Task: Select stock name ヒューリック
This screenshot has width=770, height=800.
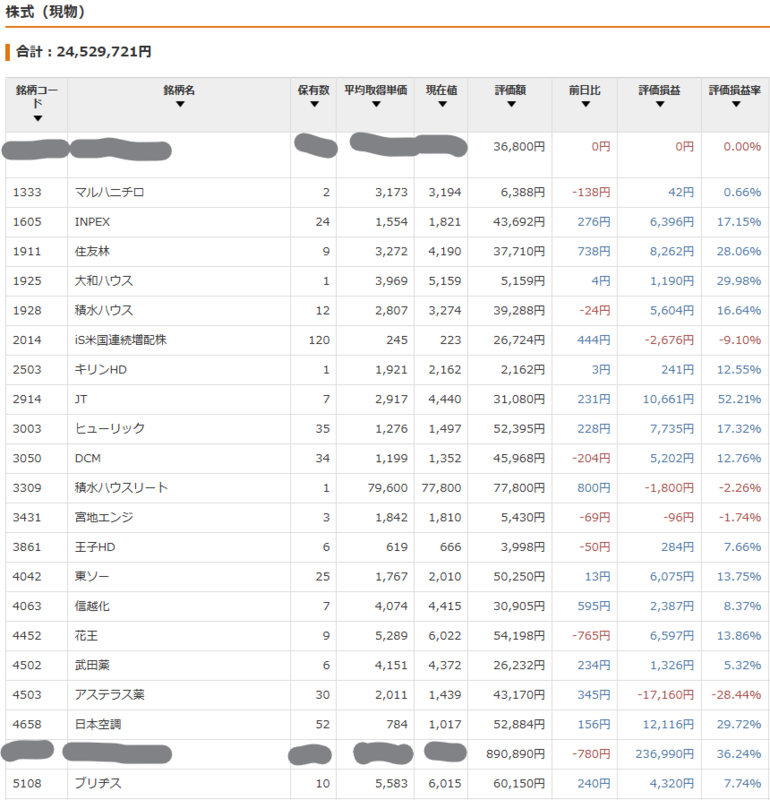Action: tap(110, 429)
